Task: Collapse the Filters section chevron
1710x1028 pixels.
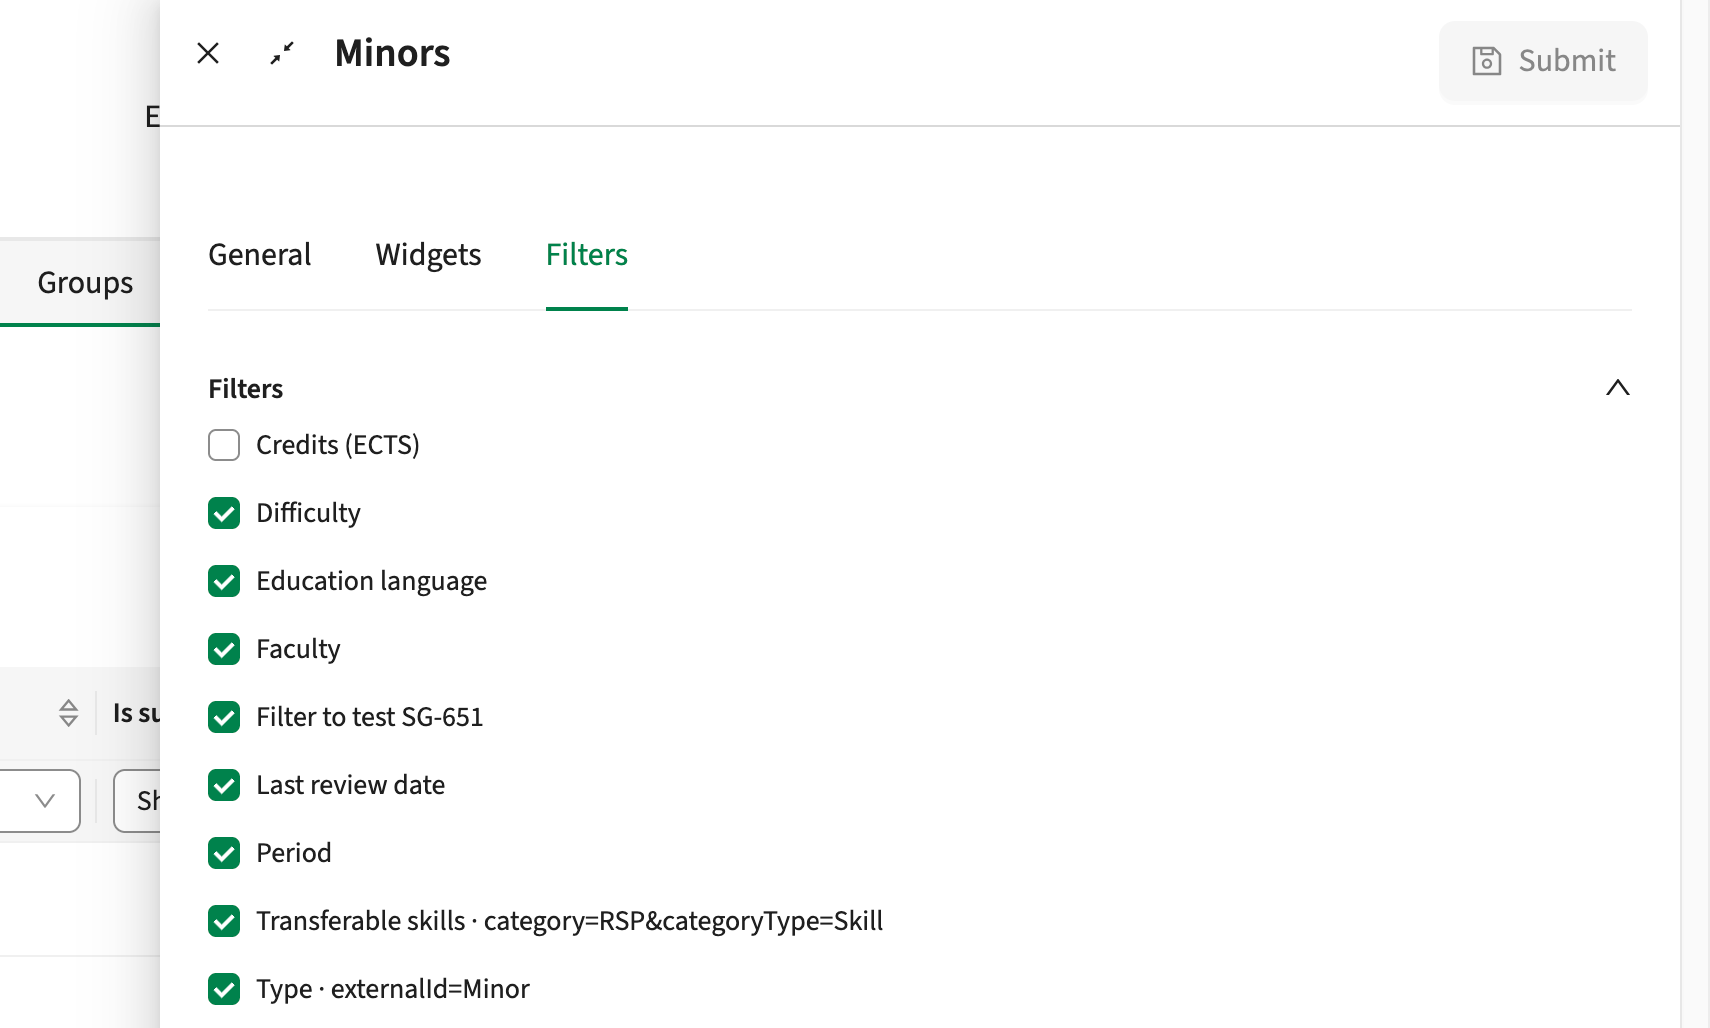Action: pos(1618,388)
